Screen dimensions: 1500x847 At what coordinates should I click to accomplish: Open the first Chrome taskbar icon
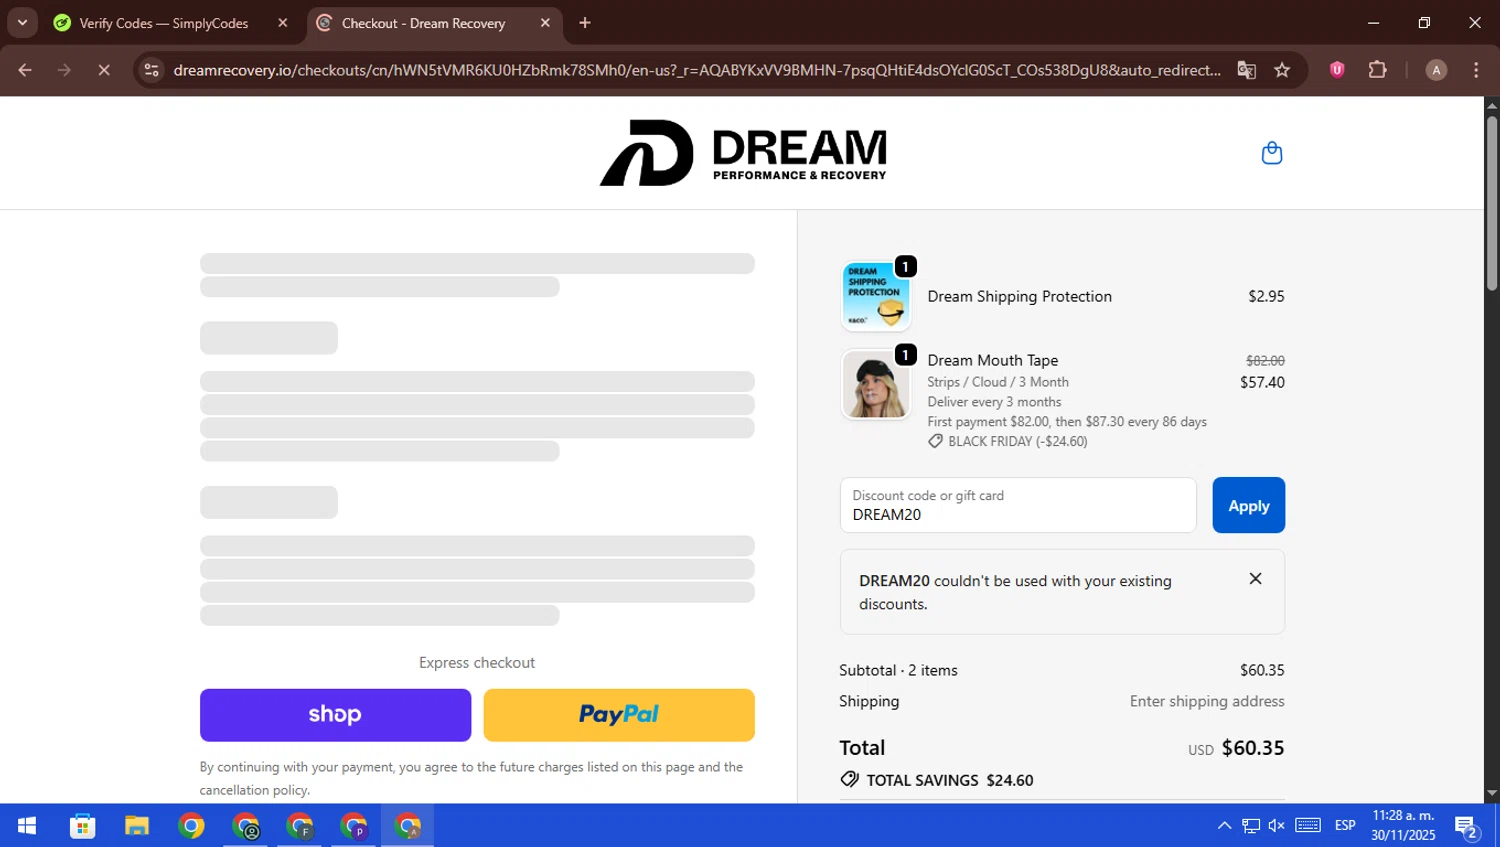click(x=191, y=826)
